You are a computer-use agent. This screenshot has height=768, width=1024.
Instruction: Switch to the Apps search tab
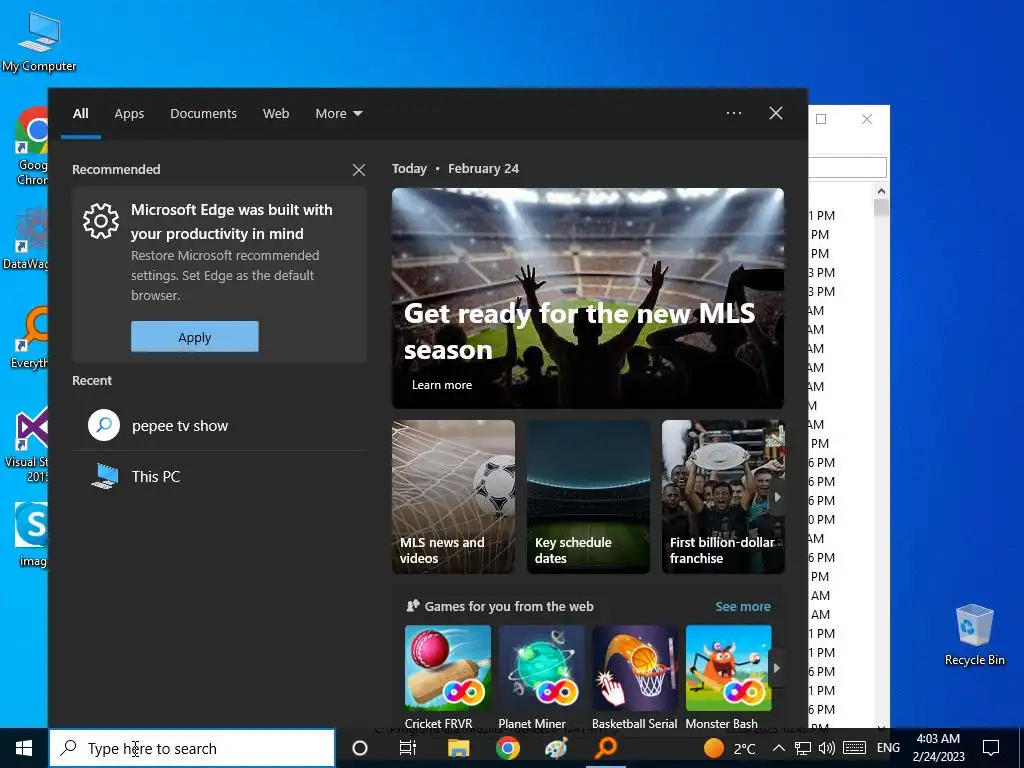[x=129, y=114]
